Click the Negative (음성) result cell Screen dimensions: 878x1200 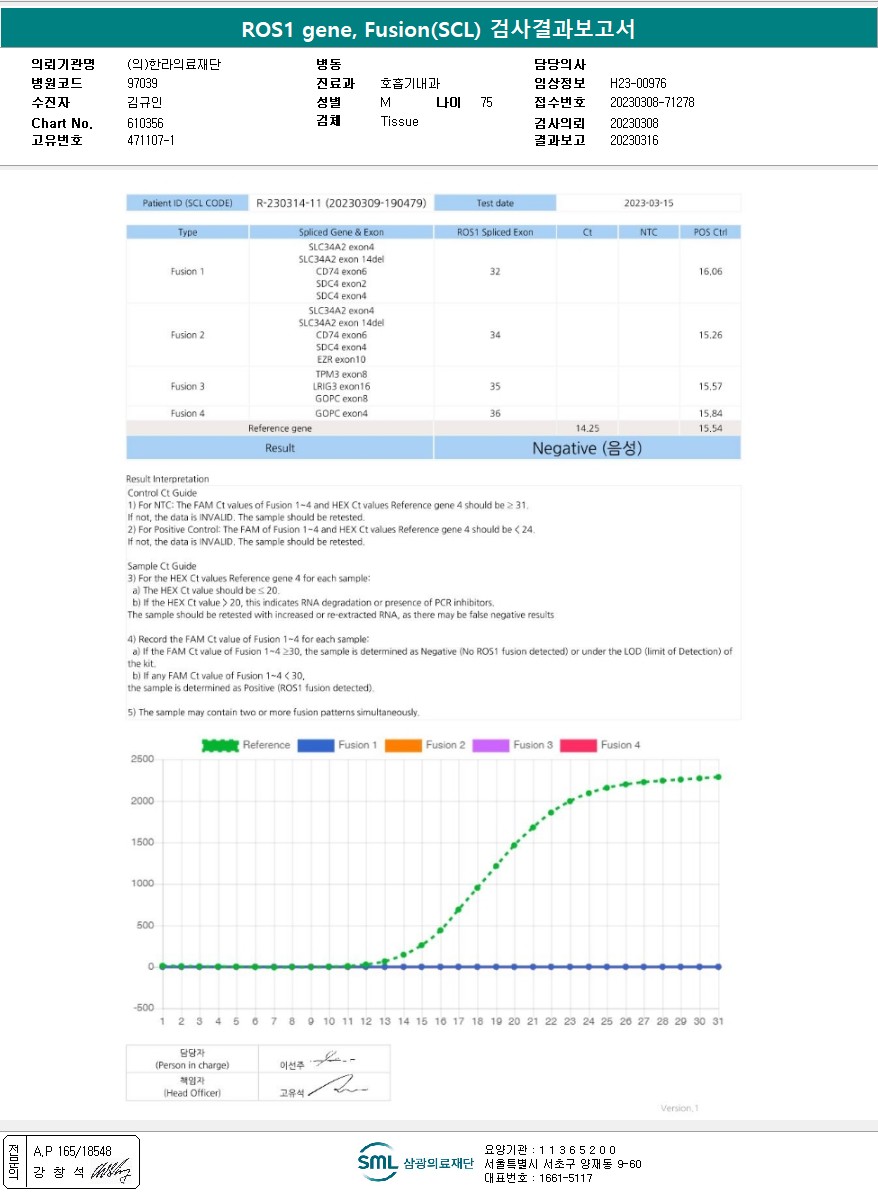click(x=587, y=448)
